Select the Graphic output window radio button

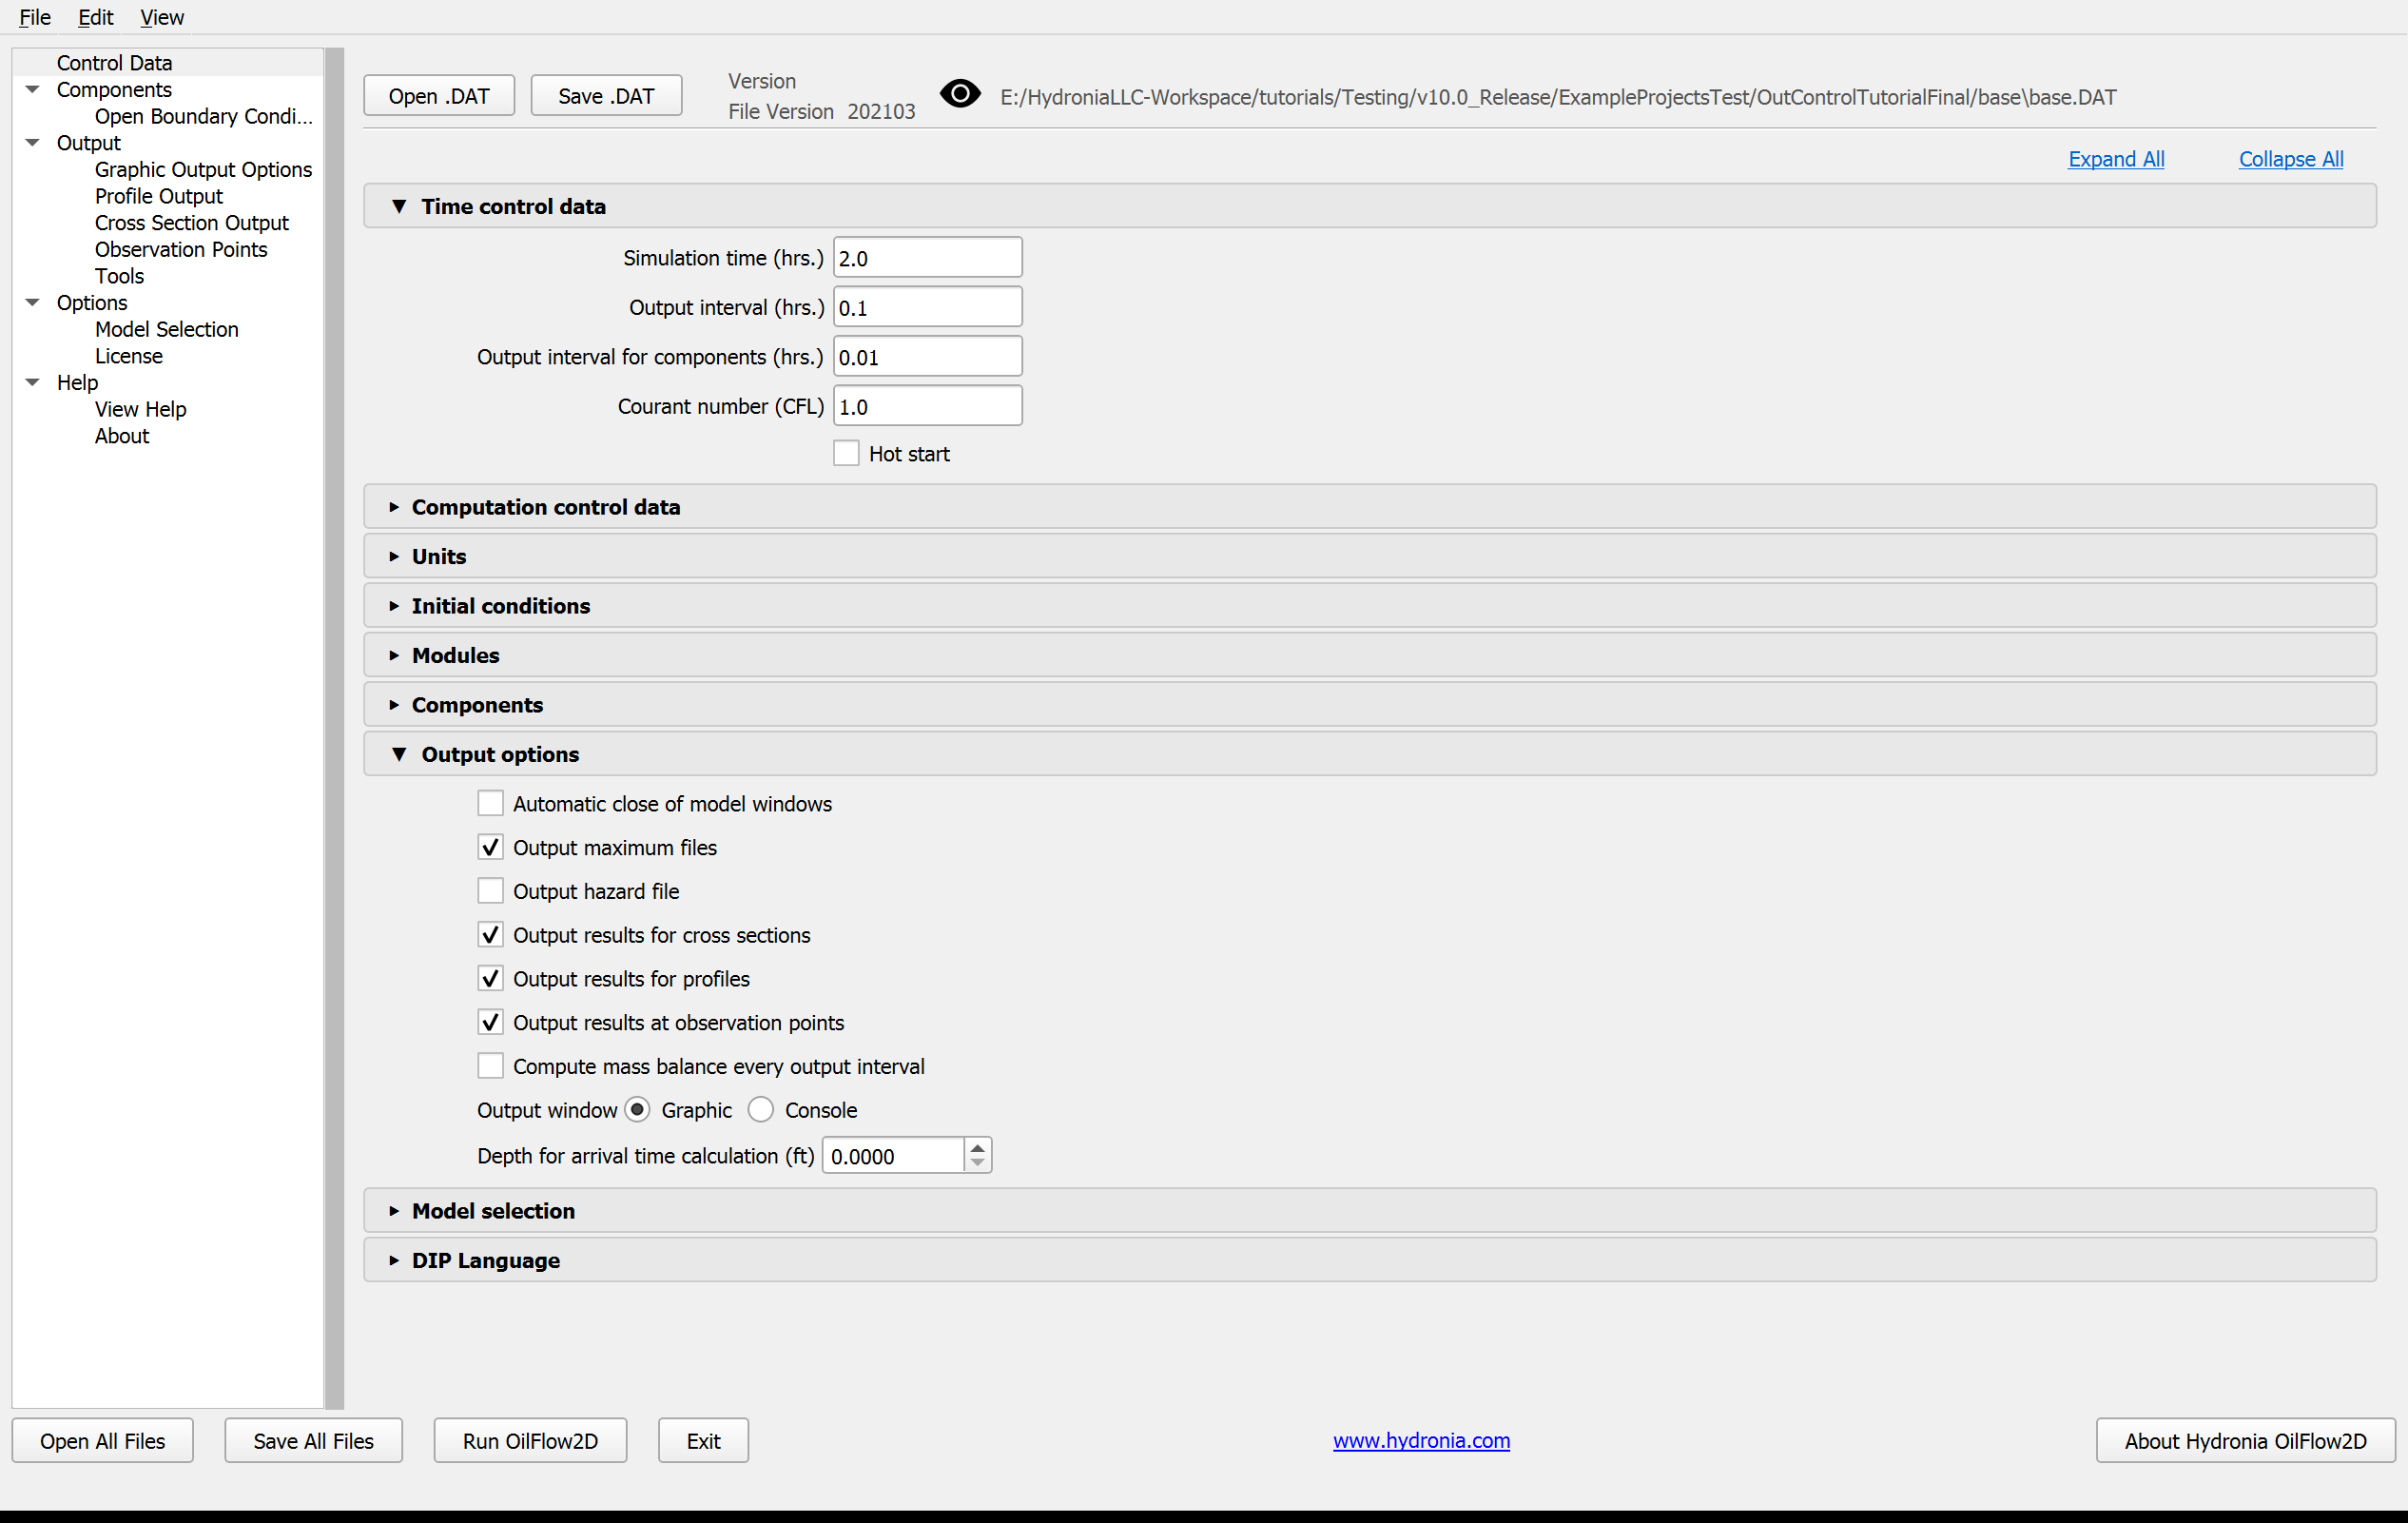coord(637,1110)
